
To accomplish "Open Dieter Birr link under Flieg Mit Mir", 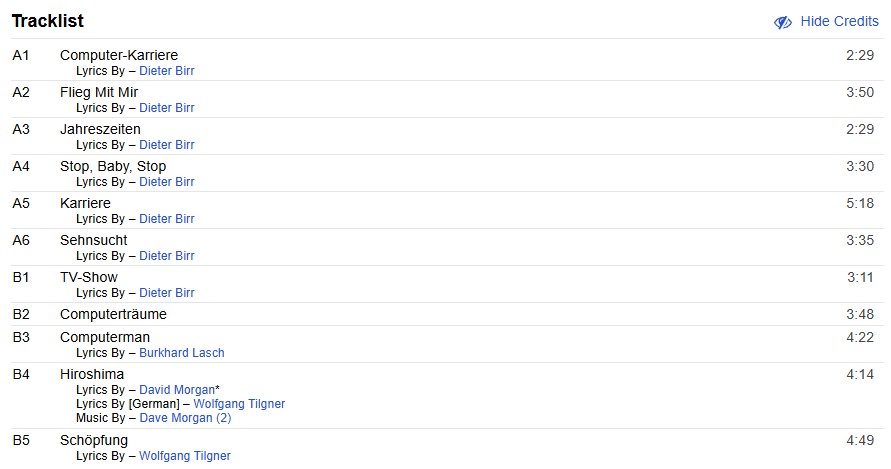I will point(166,108).
